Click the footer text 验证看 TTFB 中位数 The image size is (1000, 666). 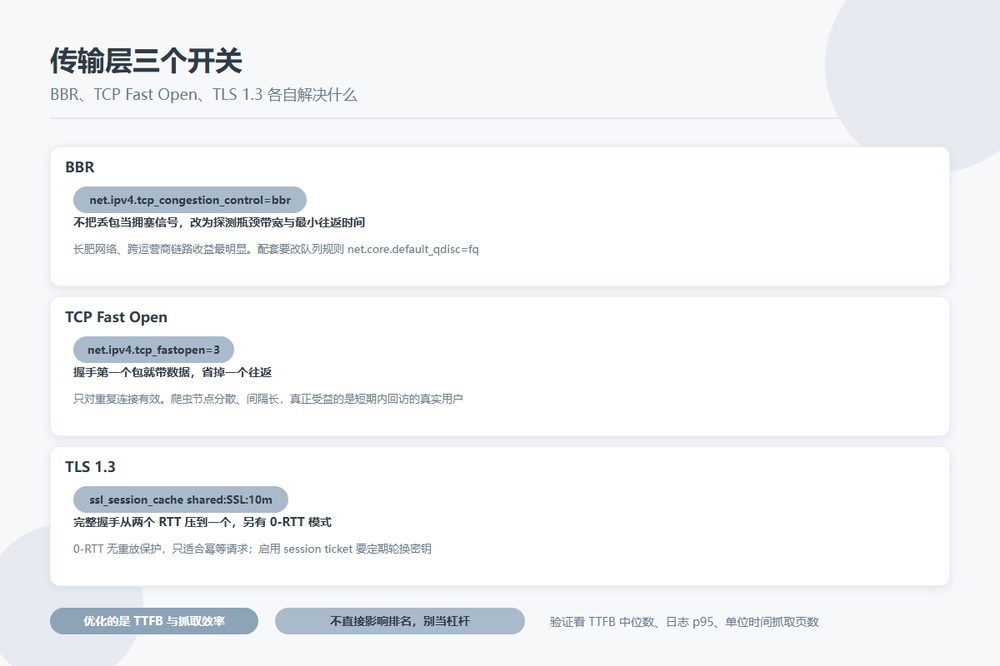click(x=684, y=622)
